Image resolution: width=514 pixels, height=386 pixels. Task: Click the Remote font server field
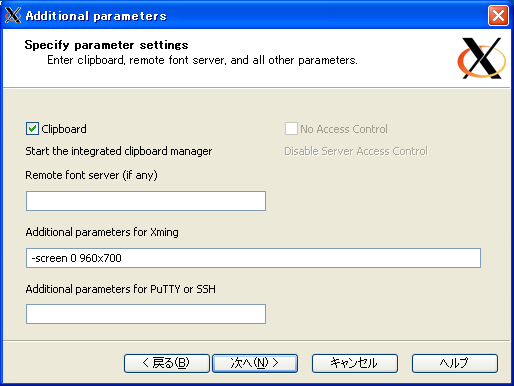click(146, 201)
